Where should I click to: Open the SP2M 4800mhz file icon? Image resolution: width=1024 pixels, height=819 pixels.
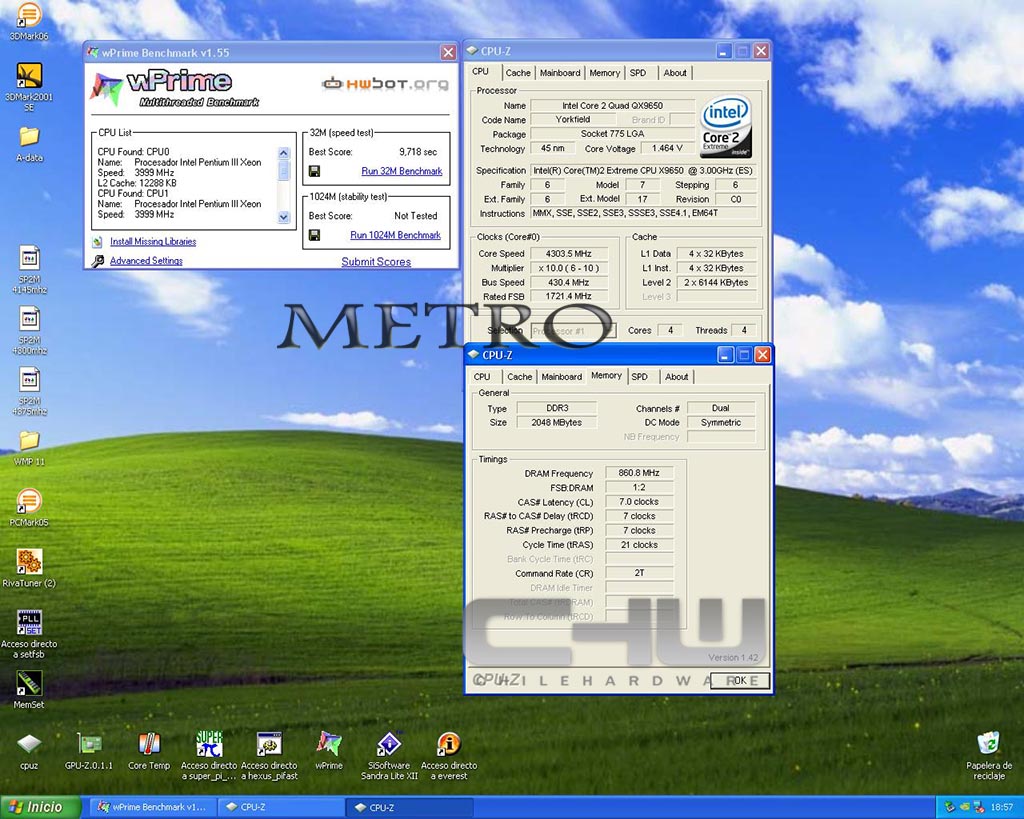tap(29, 319)
